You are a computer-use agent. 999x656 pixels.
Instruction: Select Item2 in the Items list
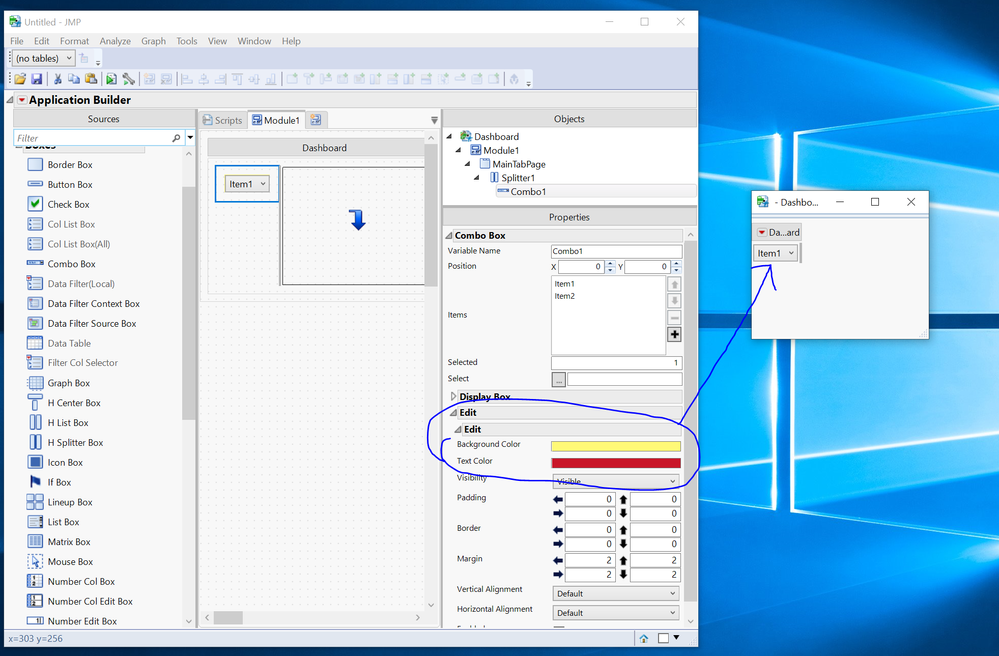click(x=564, y=296)
